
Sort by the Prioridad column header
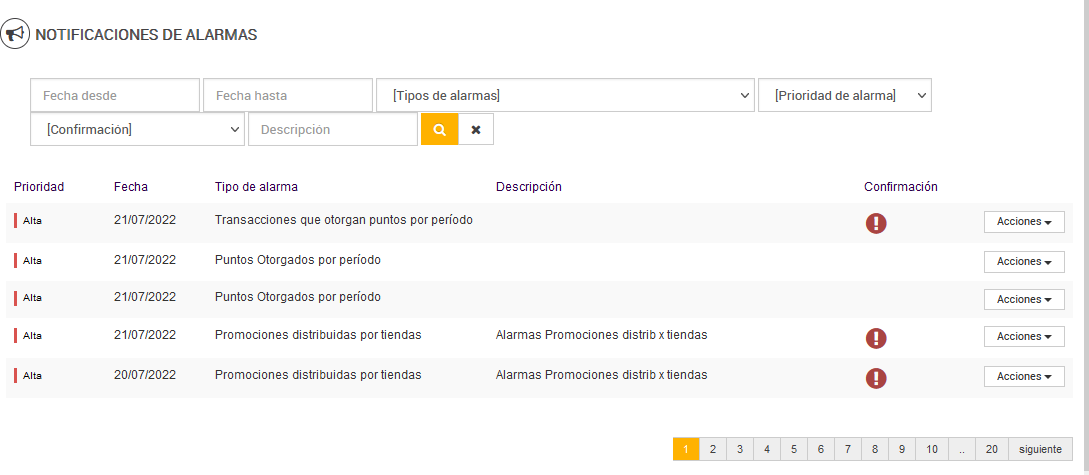[x=39, y=187]
